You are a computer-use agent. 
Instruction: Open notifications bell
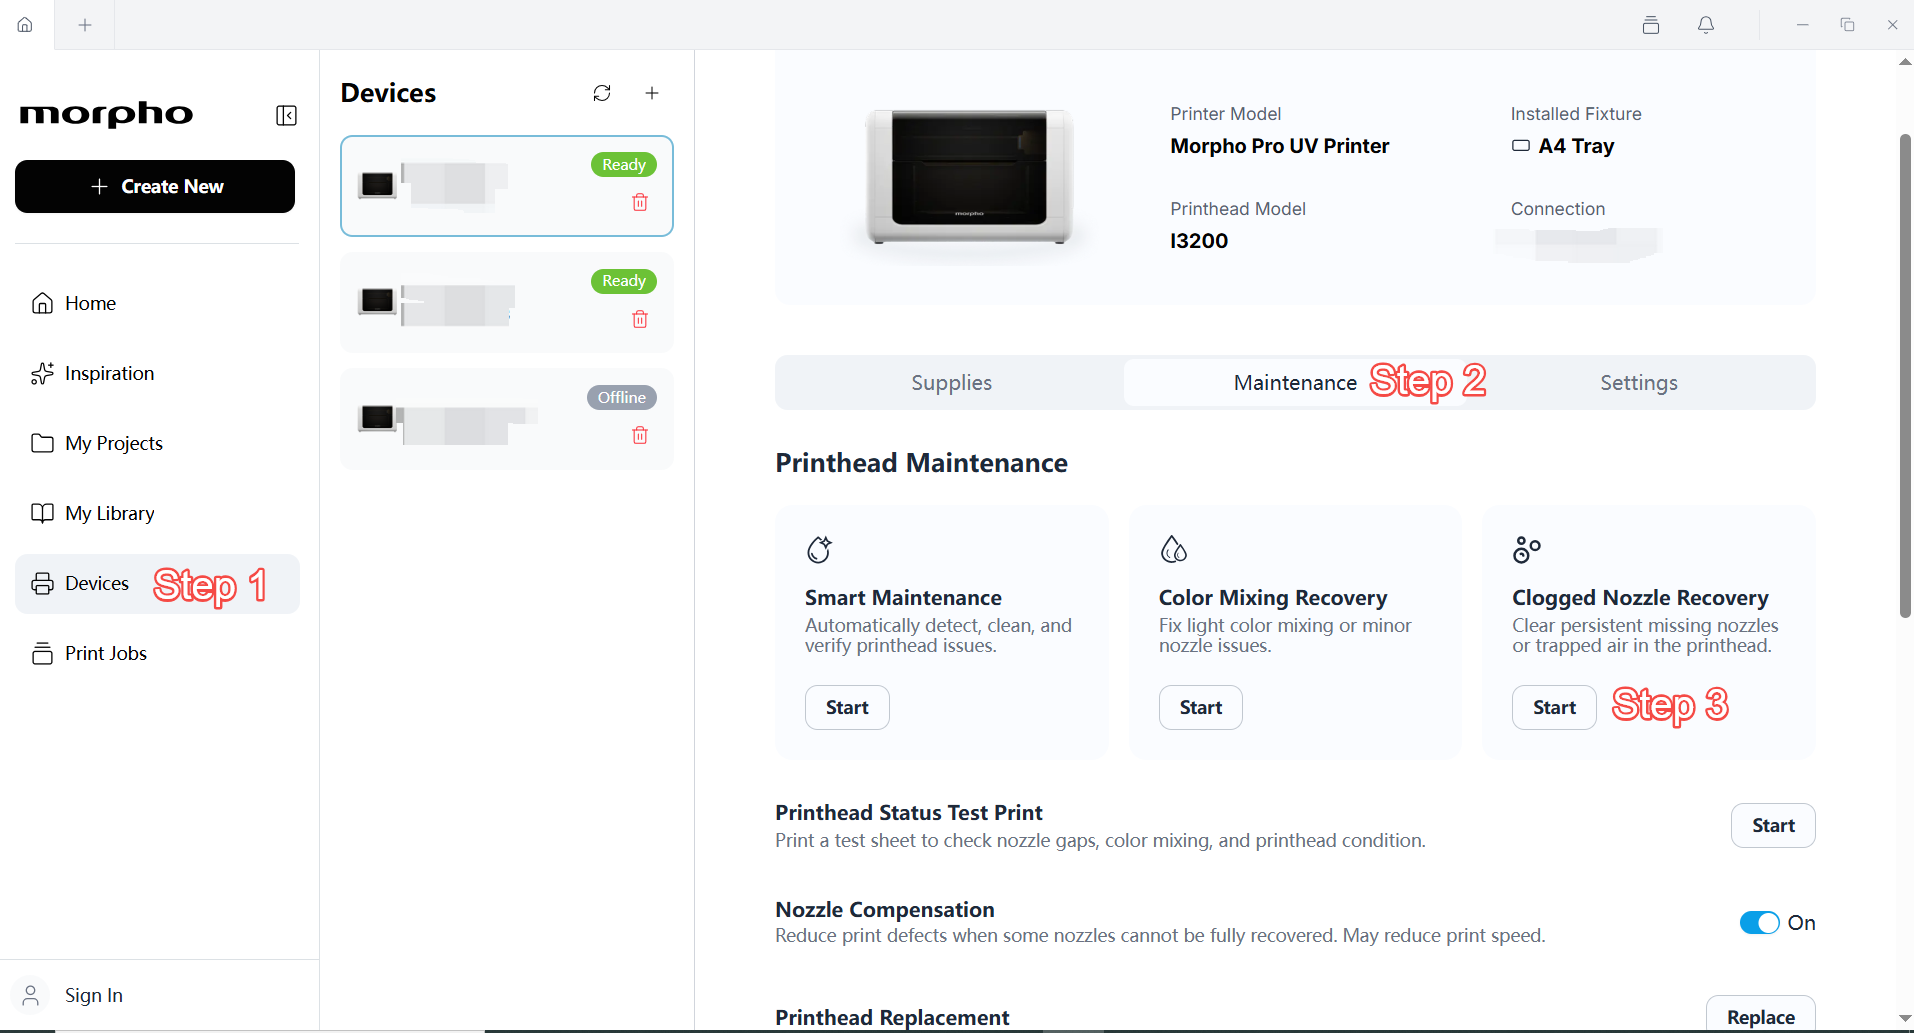1706,25
